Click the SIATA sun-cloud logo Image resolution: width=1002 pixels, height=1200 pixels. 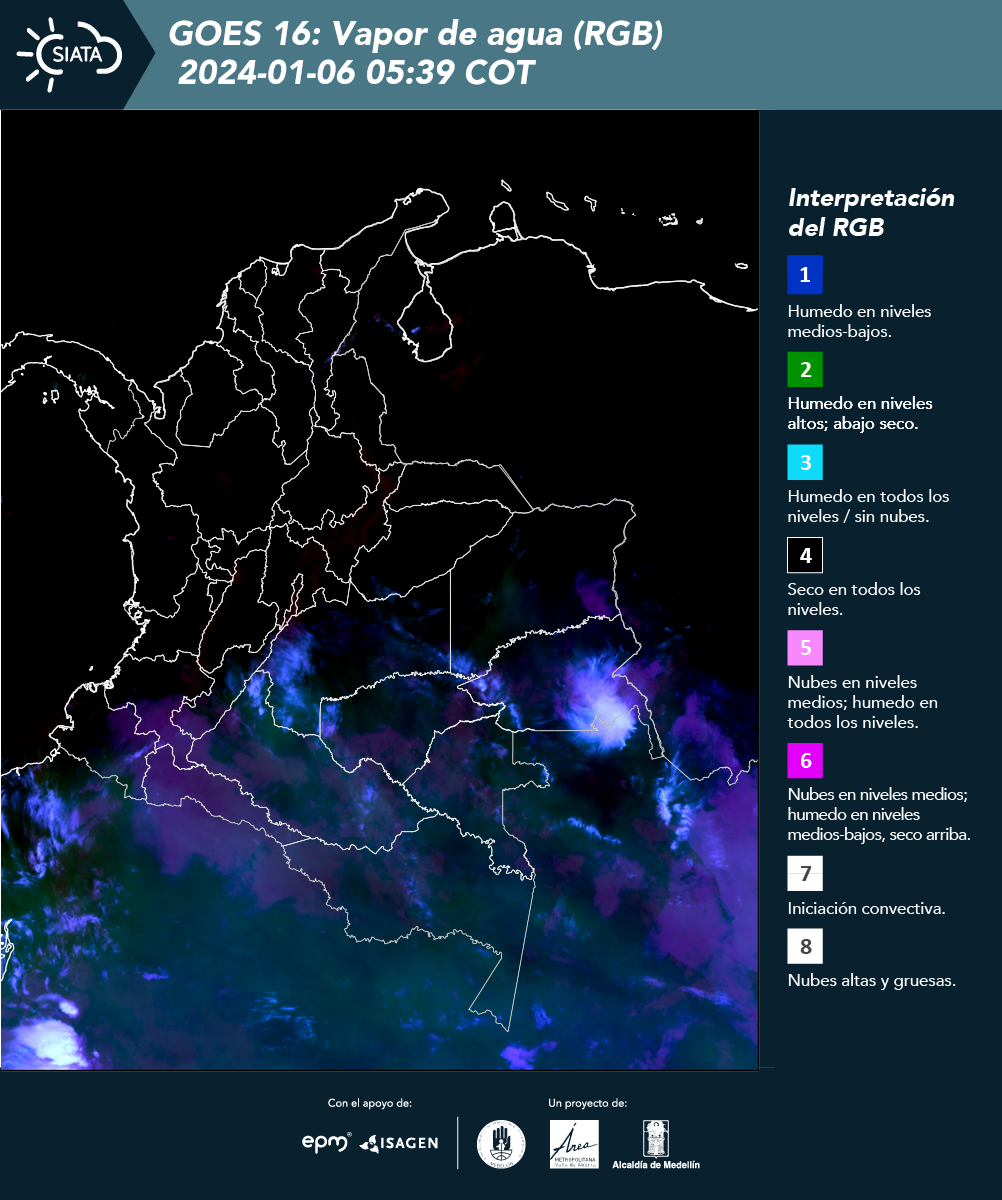point(68,54)
